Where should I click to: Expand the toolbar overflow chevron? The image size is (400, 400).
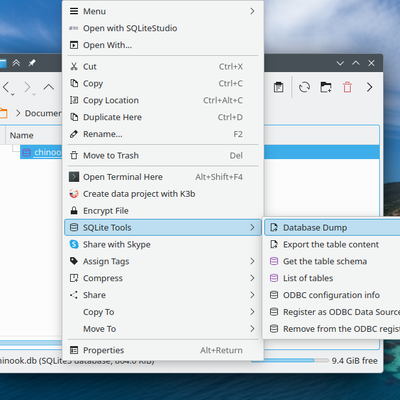tap(369, 87)
